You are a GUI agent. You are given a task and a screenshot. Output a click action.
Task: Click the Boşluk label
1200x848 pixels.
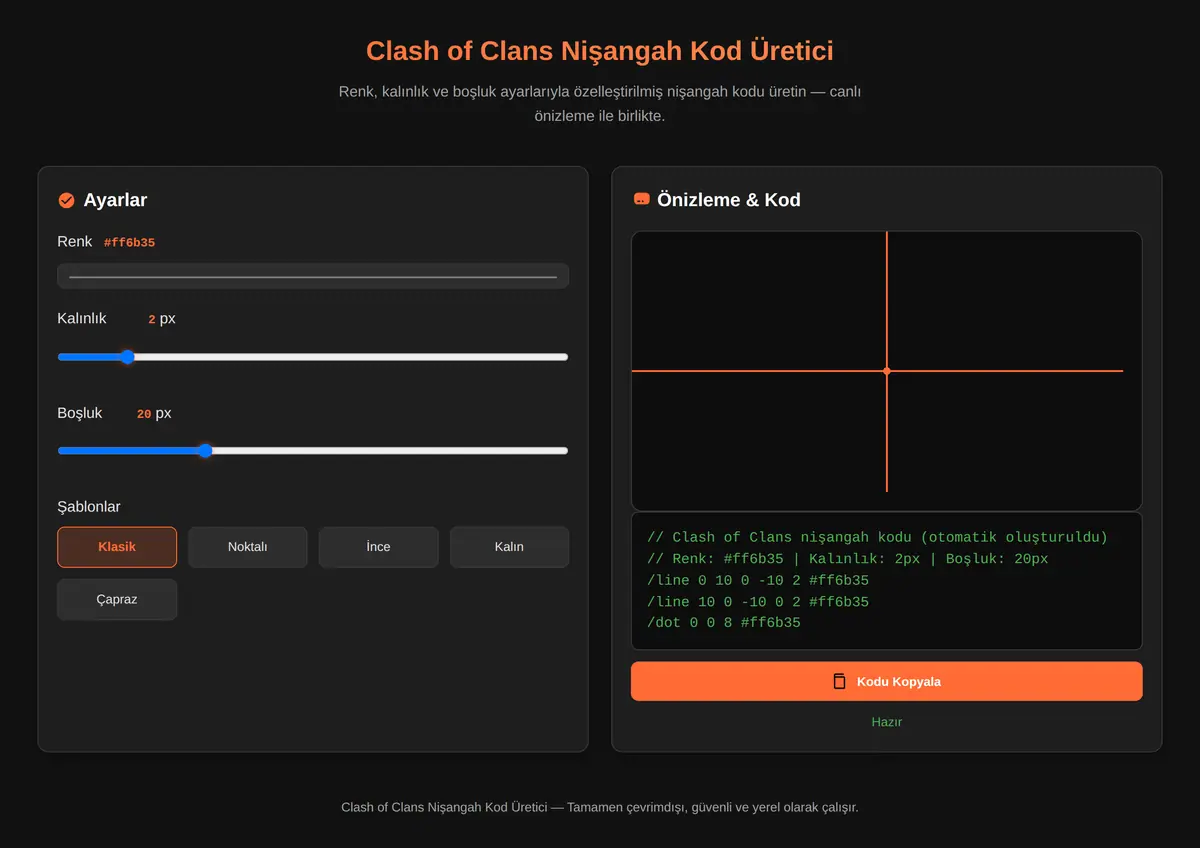pyautogui.click(x=80, y=413)
